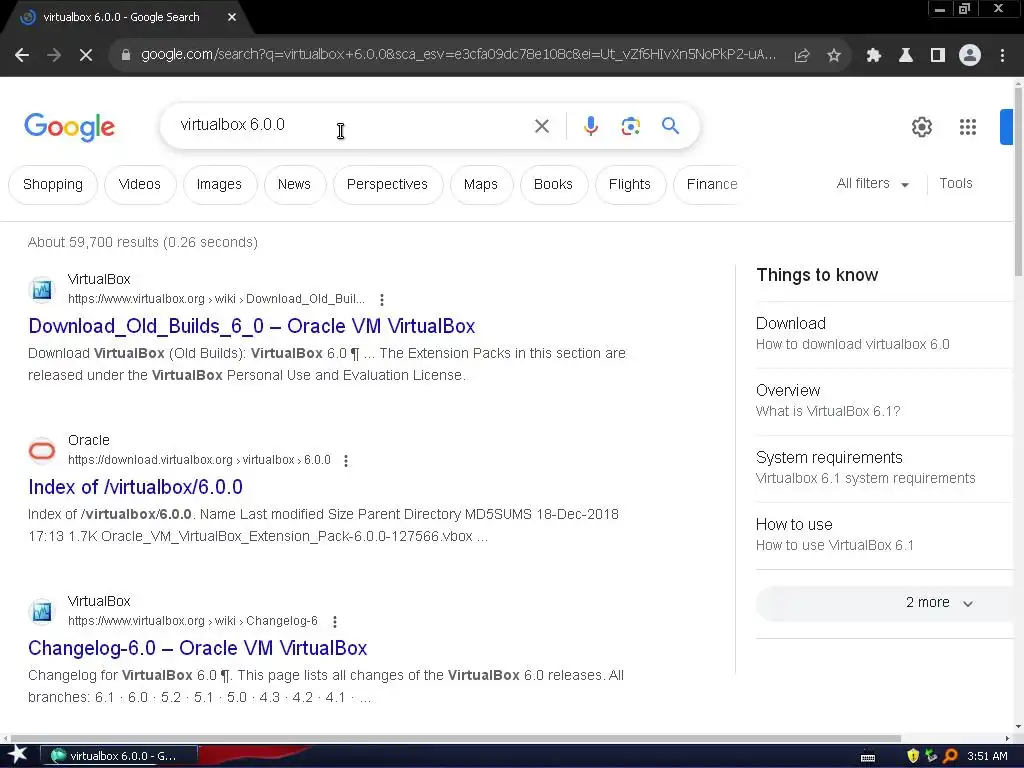
Task: Click VirtualBox favicon of the first result
Action: point(42,289)
